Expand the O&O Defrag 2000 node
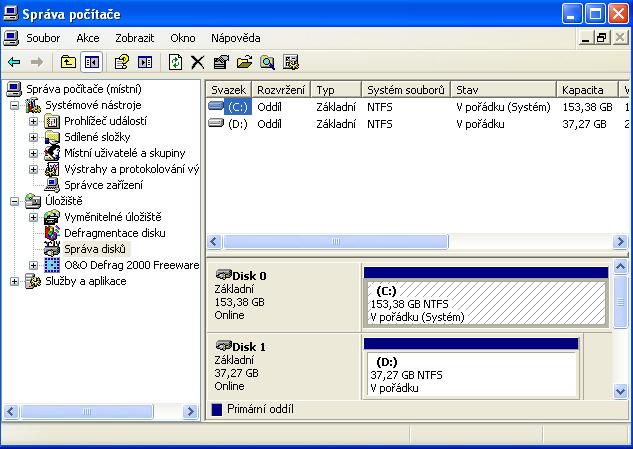Viewport: 633px width, 449px height. pyautogui.click(x=33, y=265)
